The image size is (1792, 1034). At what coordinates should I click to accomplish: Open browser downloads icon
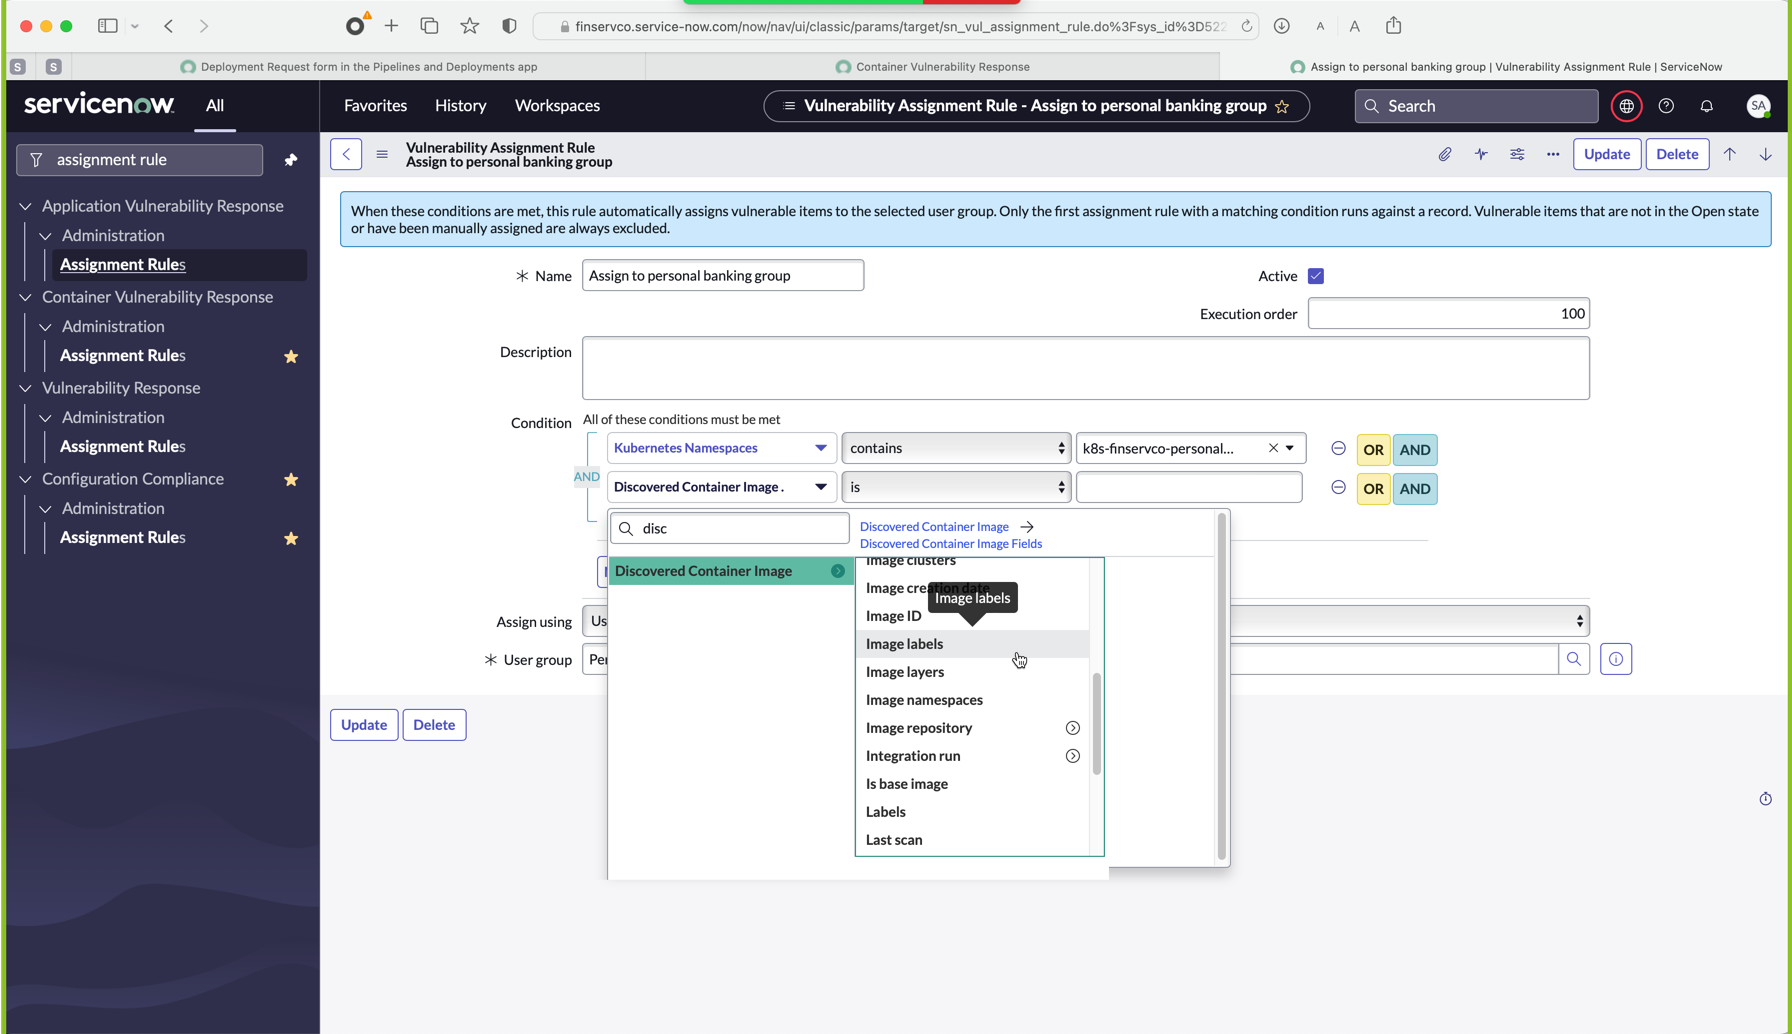coord(1282,26)
